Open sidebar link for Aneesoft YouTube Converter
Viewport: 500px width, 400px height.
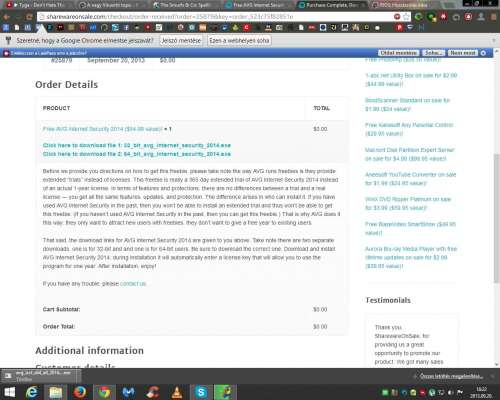point(410,179)
